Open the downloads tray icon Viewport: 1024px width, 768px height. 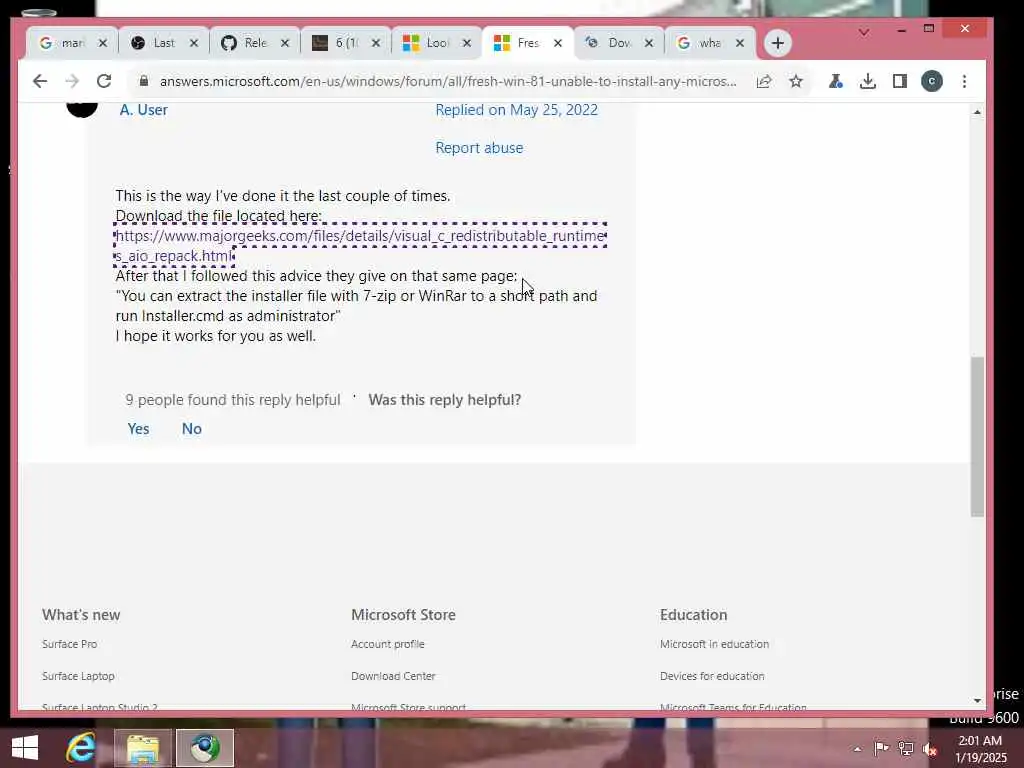[867, 81]
